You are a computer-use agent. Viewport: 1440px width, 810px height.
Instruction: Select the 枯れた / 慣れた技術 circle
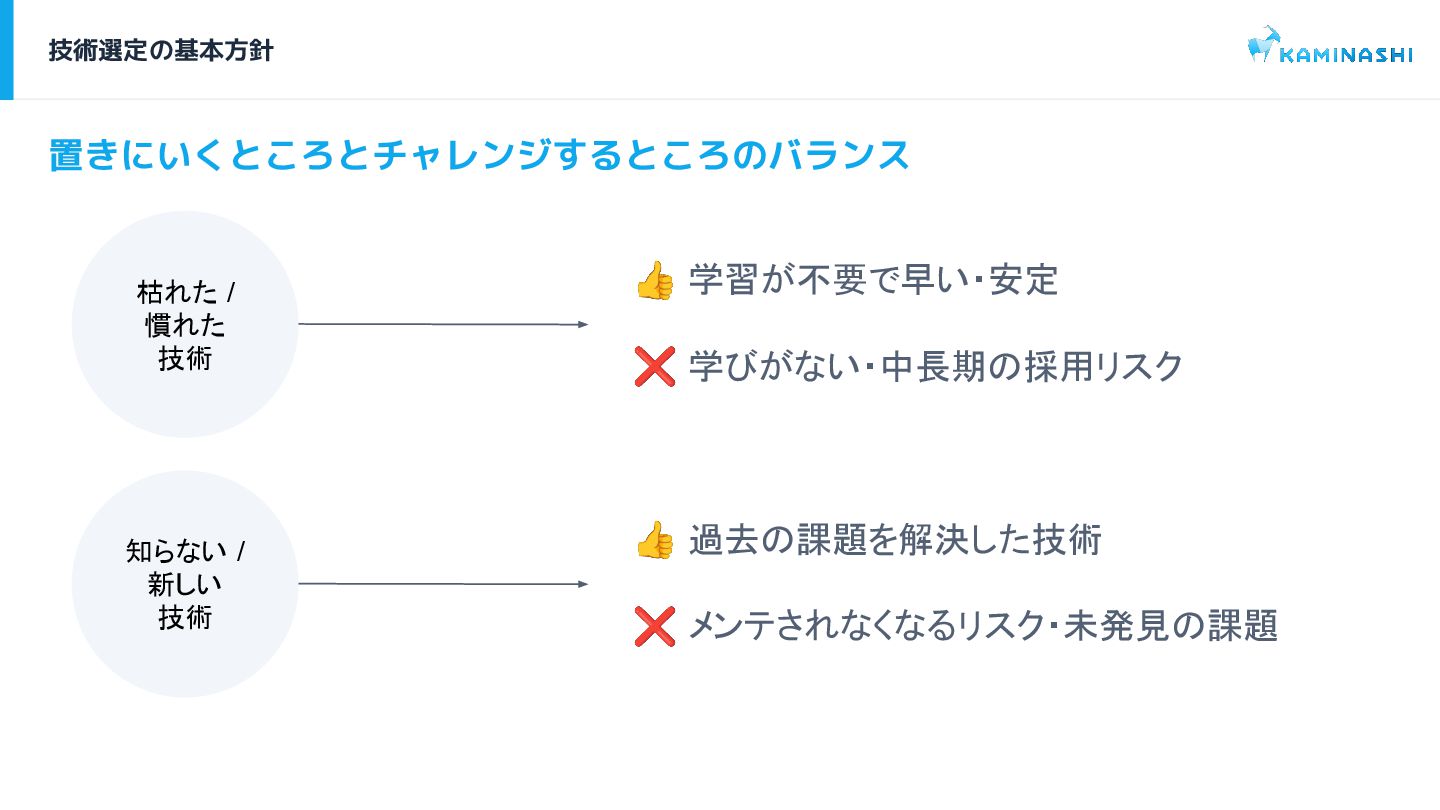(185, 324)
